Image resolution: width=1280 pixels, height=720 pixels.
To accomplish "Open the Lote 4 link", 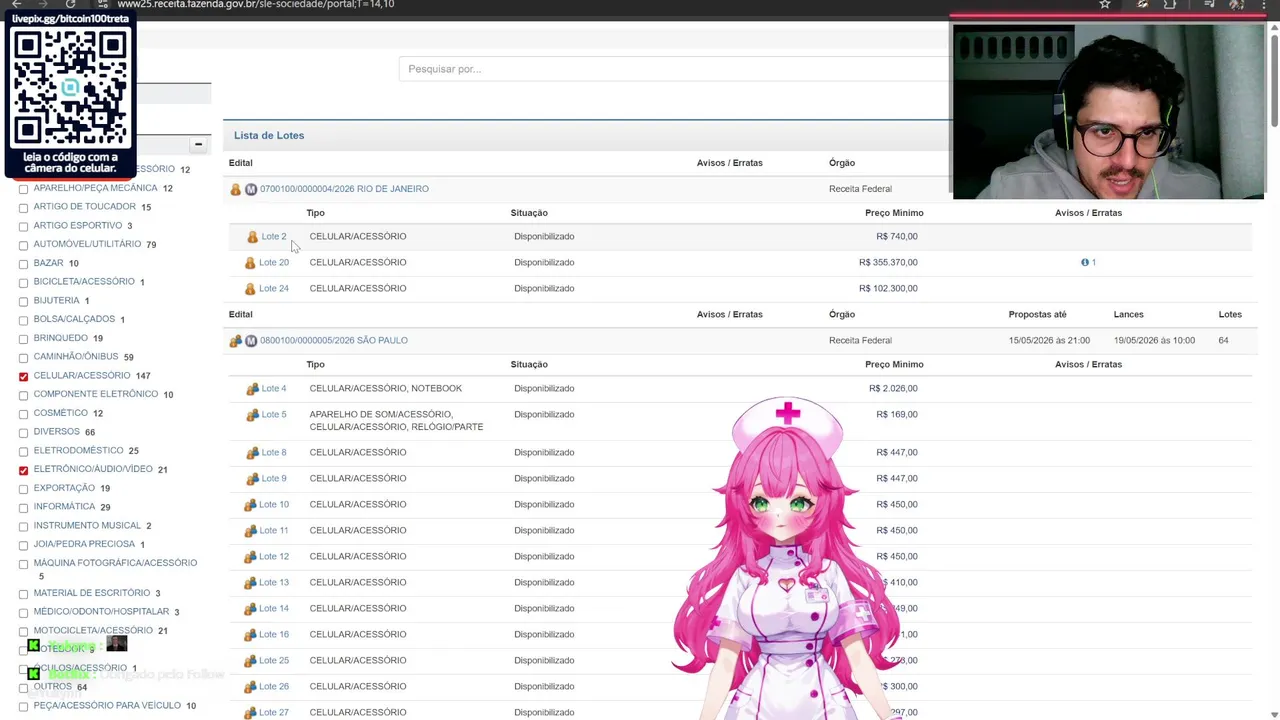I will (273, 389).
